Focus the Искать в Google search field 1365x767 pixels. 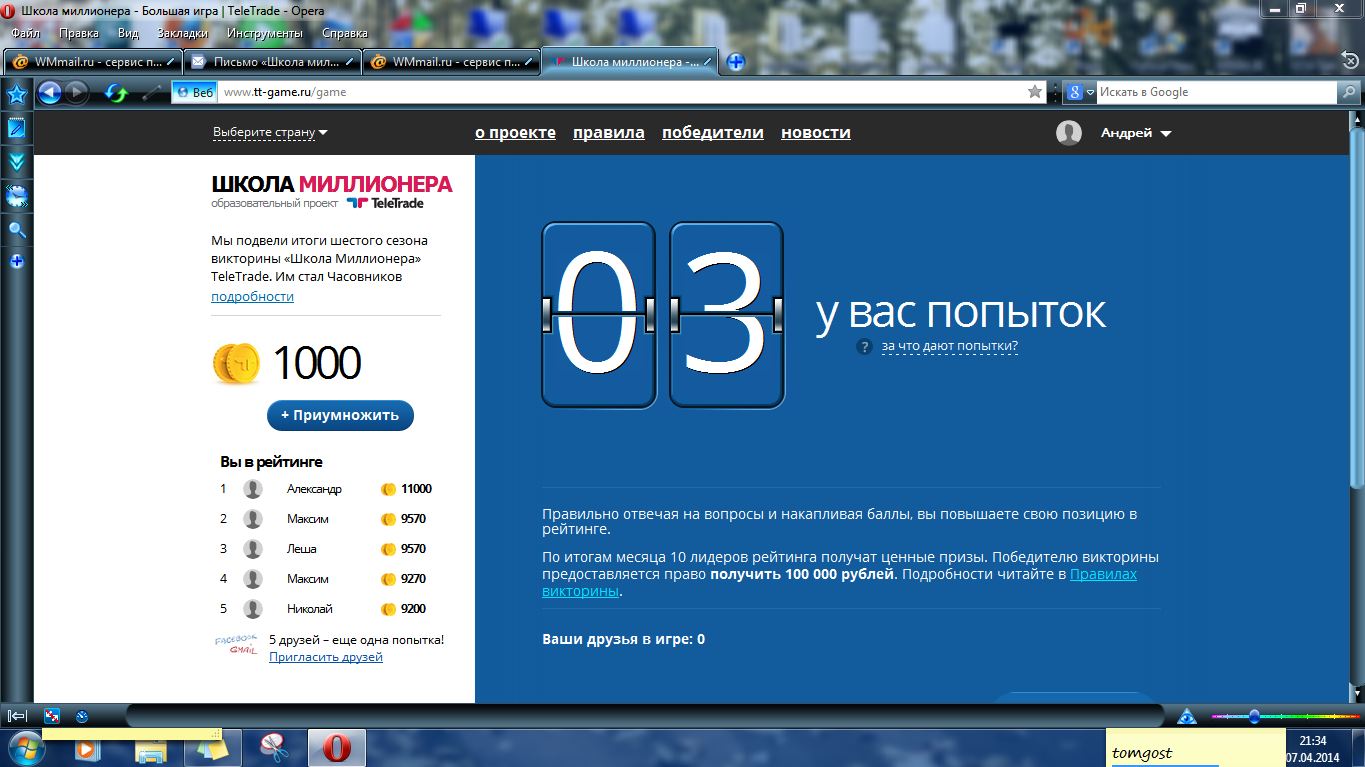1216,92
